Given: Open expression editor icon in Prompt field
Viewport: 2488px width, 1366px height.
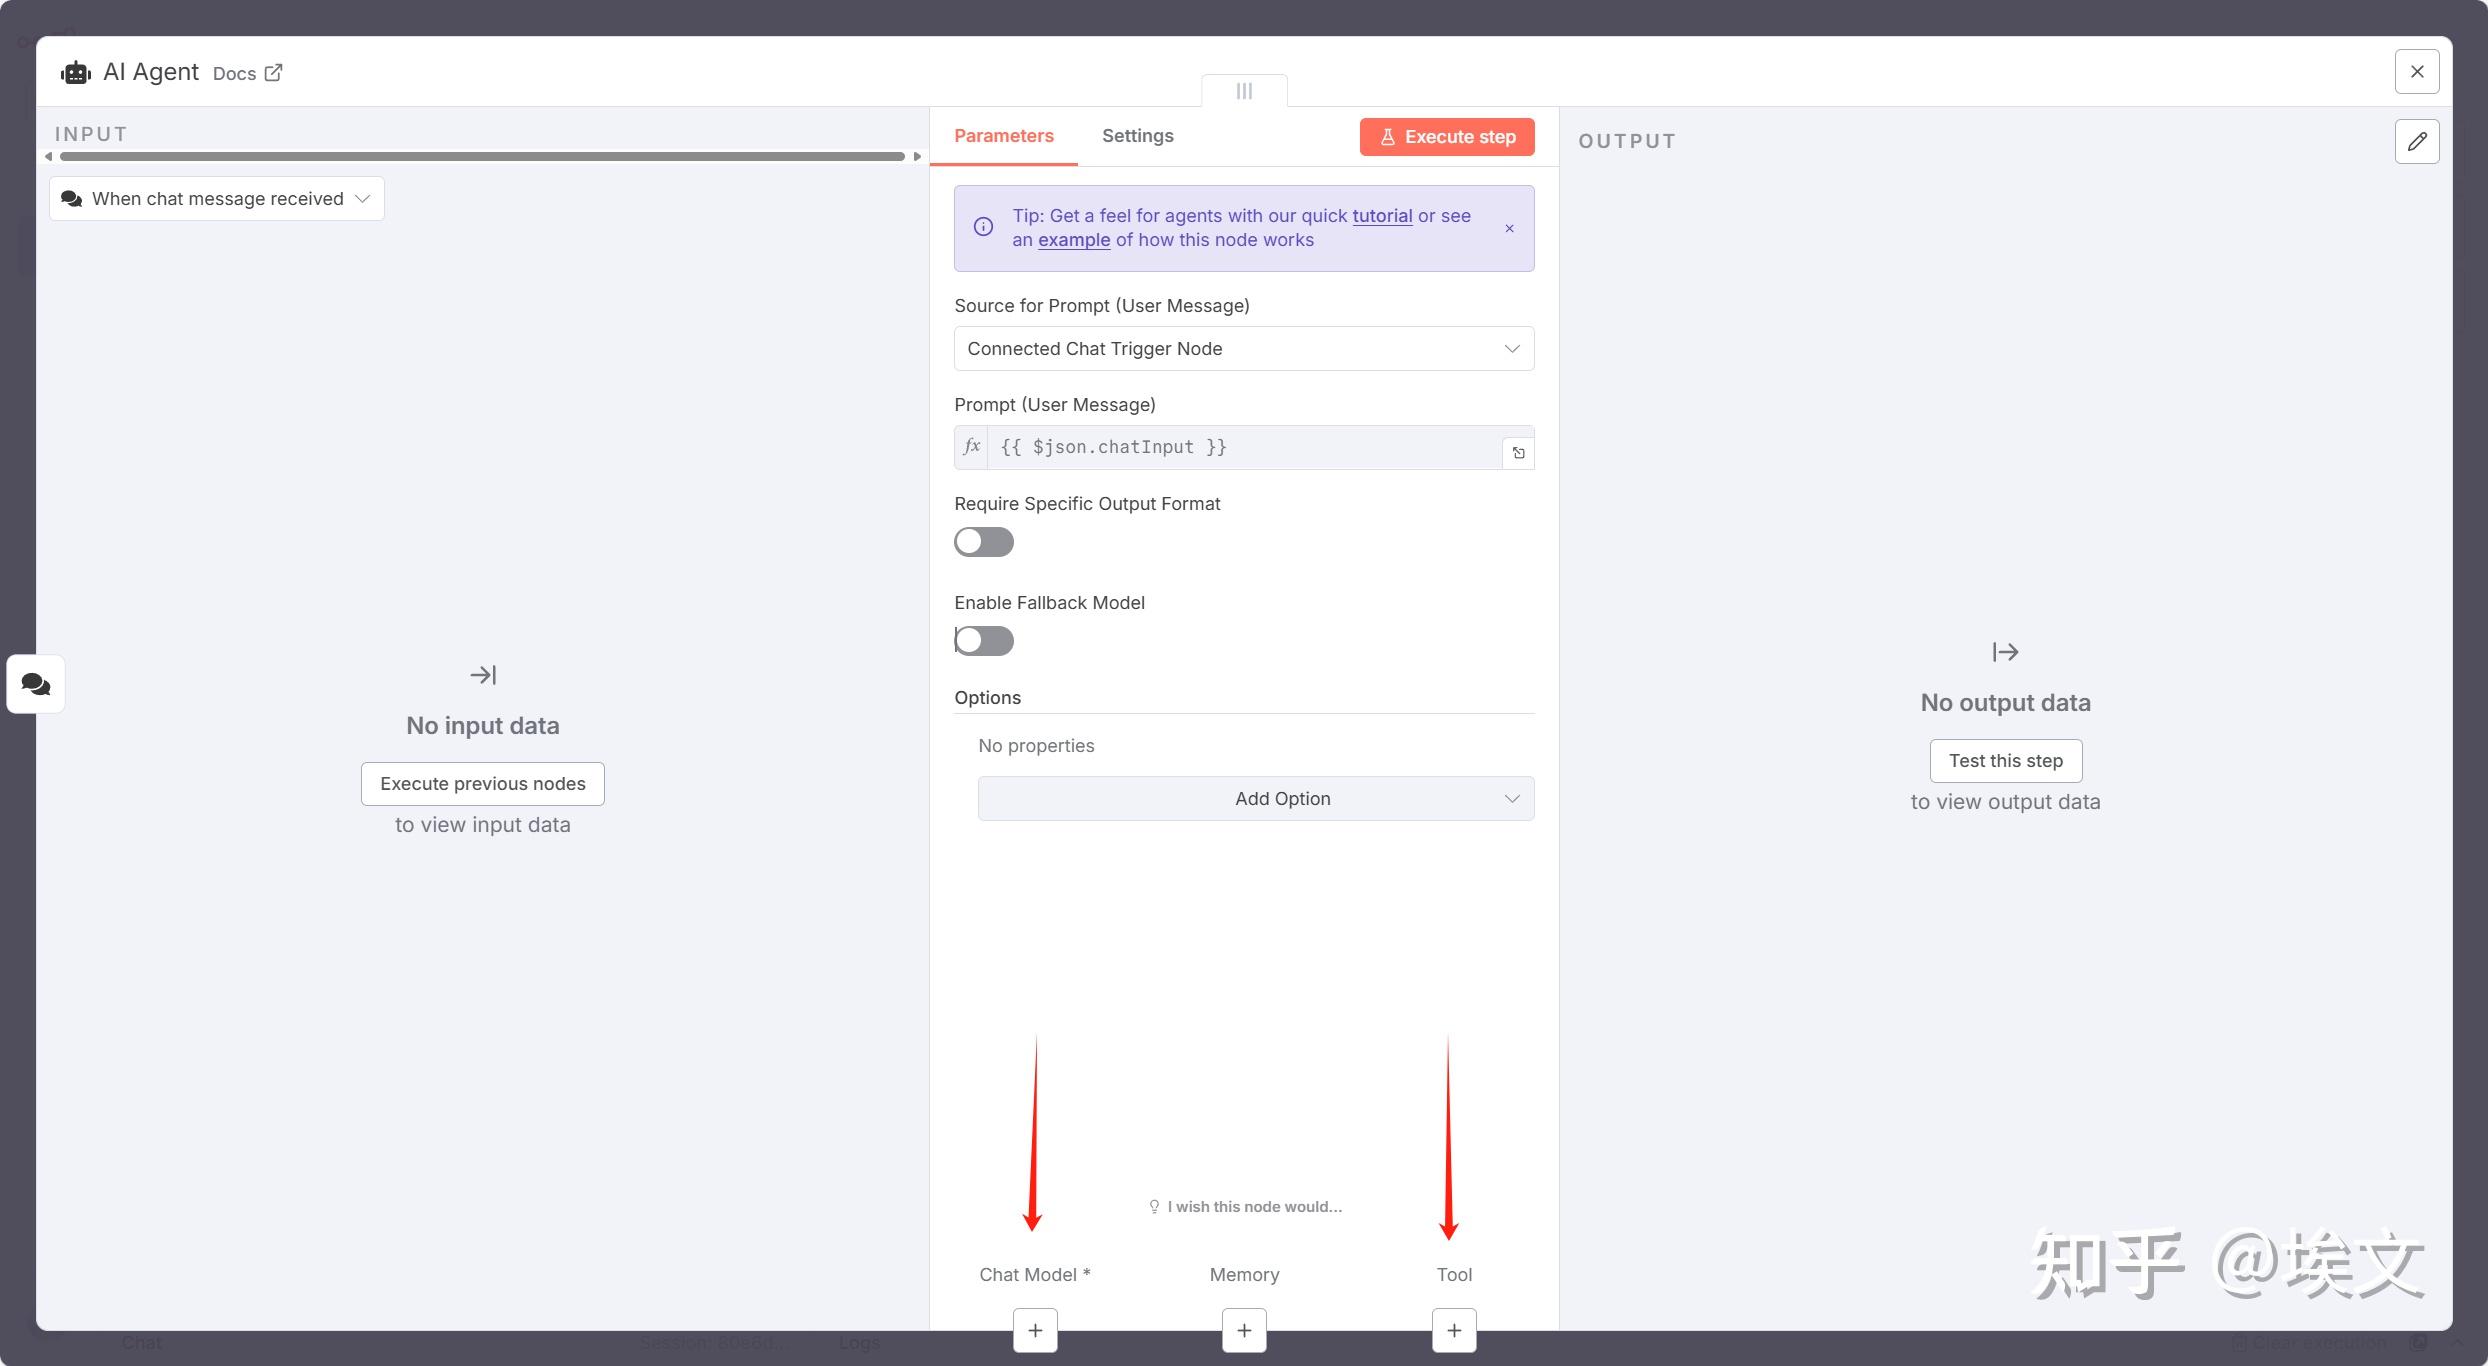Looking at the screenshot, I should point(1518,453).
